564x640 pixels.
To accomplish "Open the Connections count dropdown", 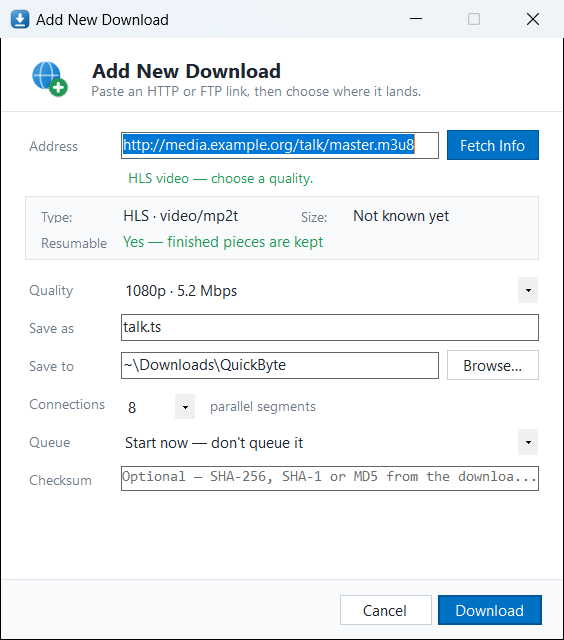I will tap(185, 407).
